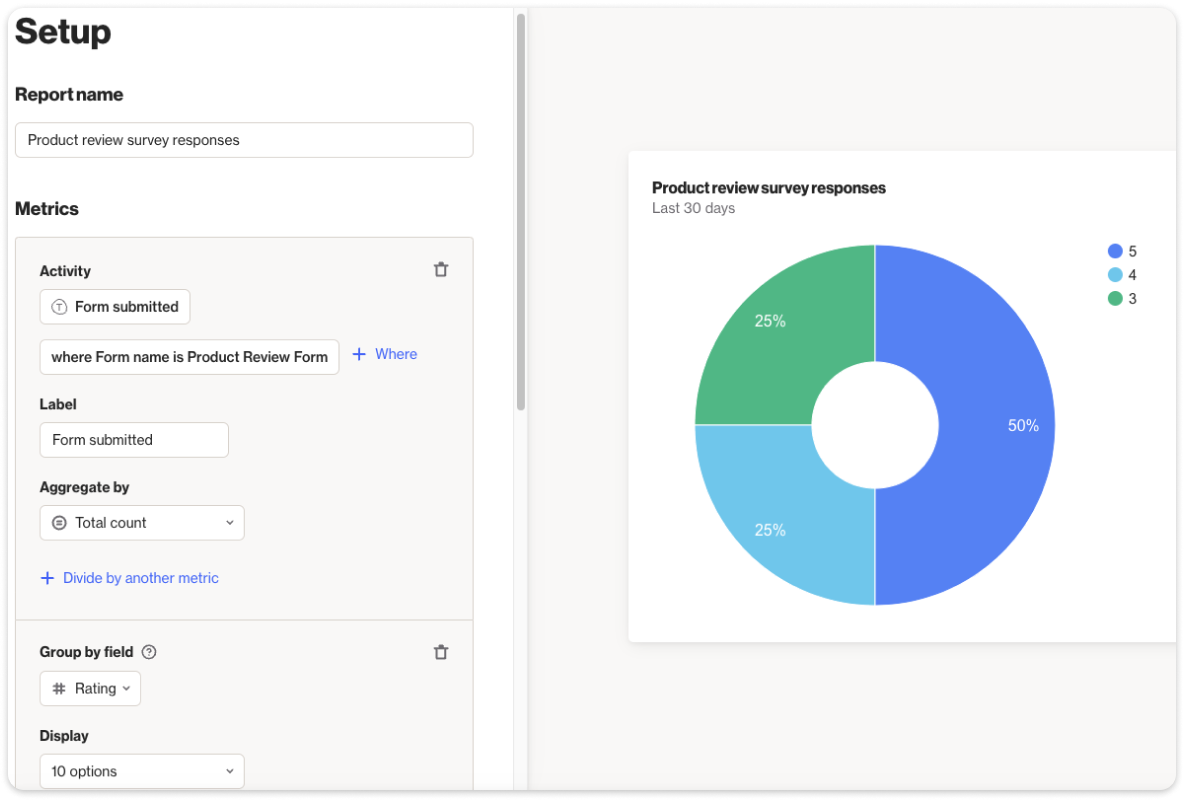
Task: Click the Aggregate by label
Action: [85, 488]
